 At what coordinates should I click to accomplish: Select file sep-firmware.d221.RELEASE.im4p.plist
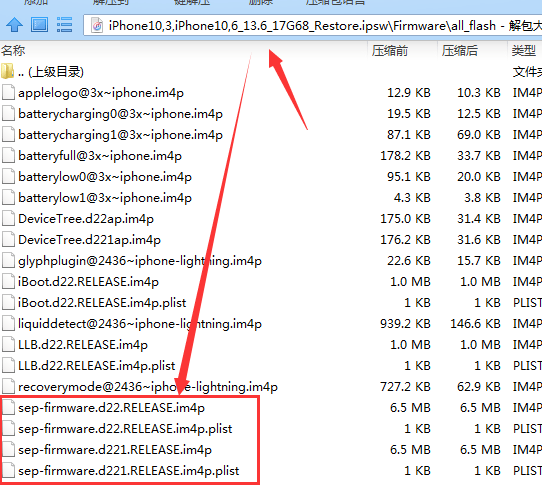coord(129,471)
